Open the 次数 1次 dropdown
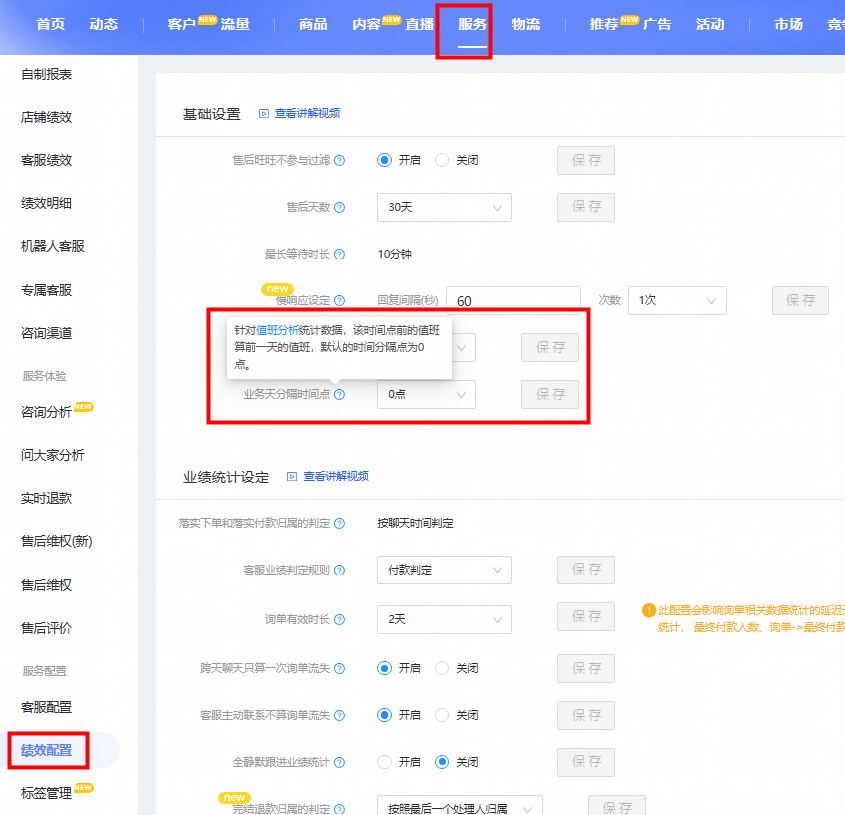 tap(677, 301)
